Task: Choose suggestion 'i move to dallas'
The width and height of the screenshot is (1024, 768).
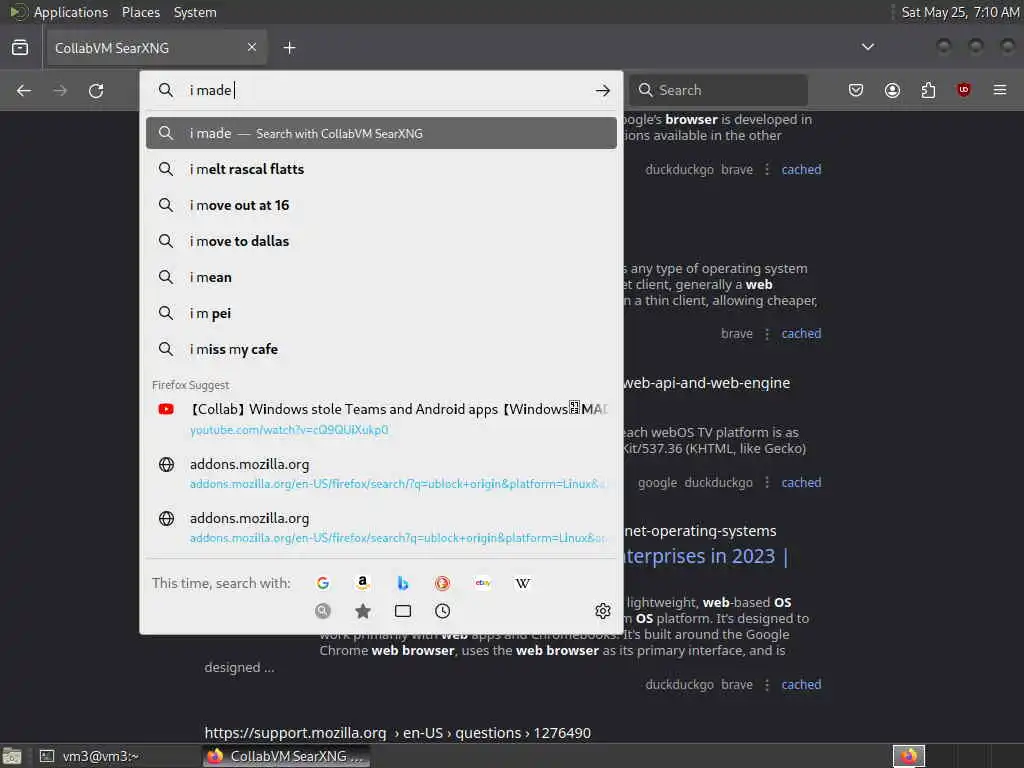Action: 381,241
